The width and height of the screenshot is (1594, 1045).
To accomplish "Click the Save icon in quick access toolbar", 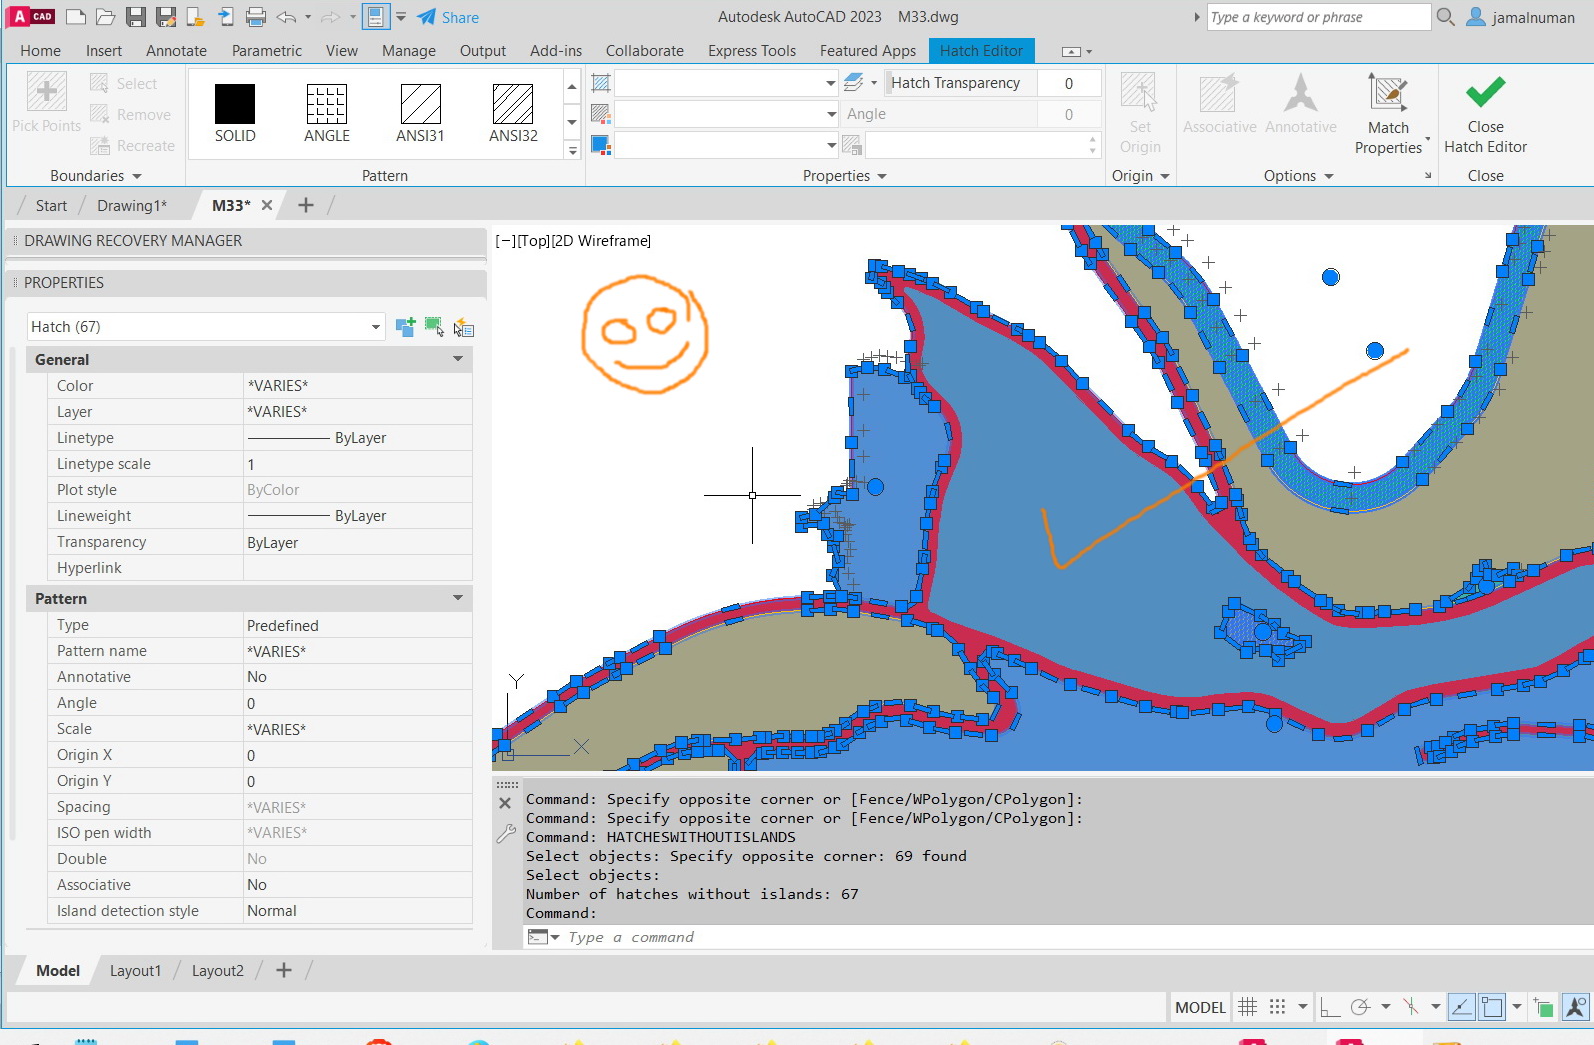I will [x=136, y=17].
